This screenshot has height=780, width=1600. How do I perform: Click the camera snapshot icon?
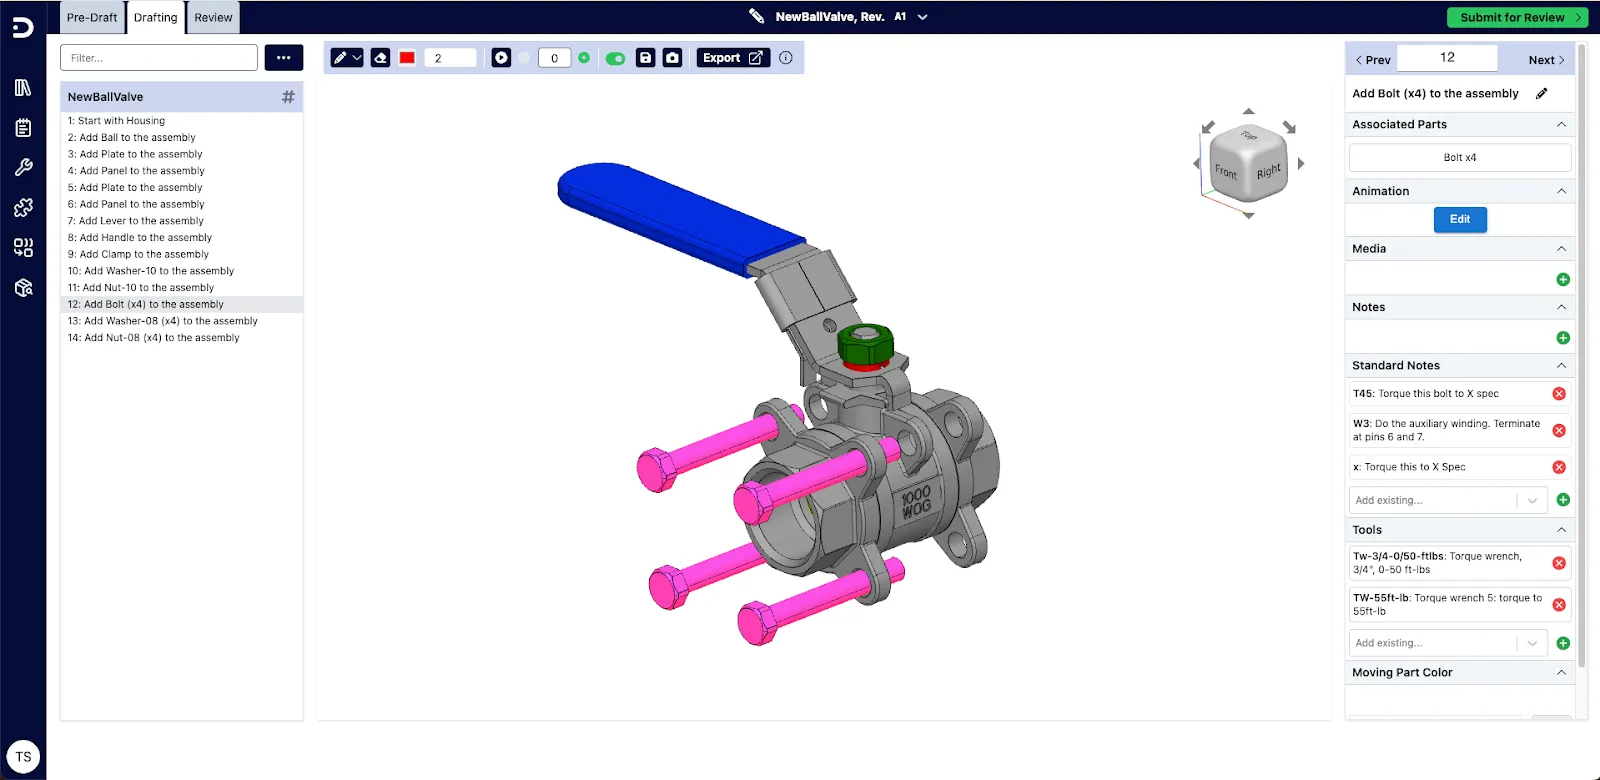tap(673, 58)
